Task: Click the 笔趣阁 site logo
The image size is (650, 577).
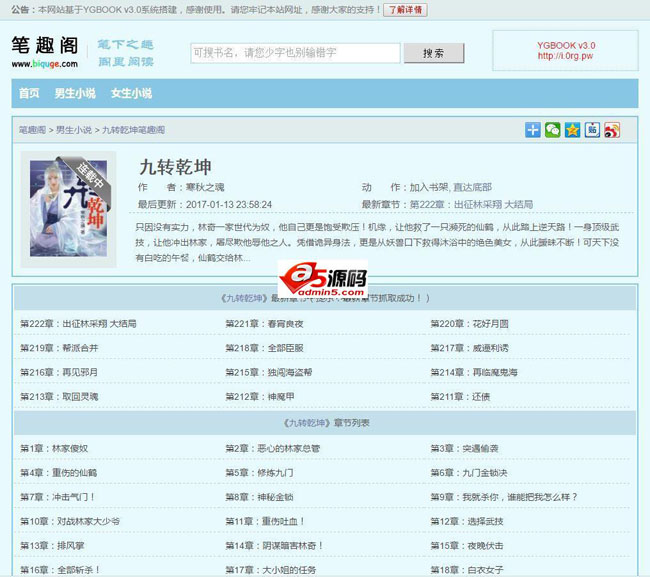Action: point(45,52)
